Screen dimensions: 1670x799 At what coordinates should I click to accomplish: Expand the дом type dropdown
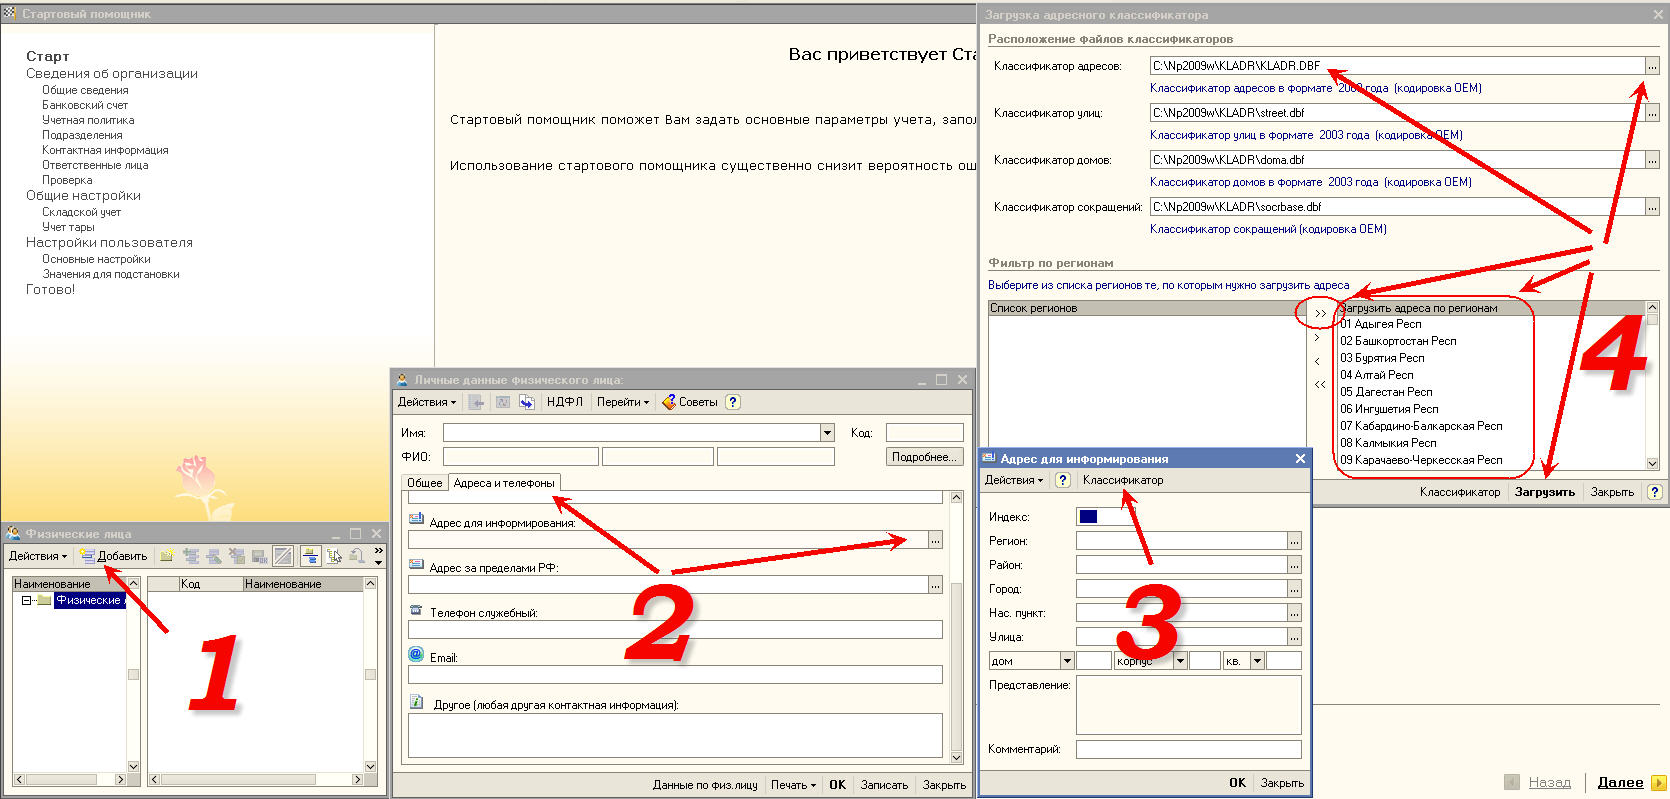(x=1067, y=661)
